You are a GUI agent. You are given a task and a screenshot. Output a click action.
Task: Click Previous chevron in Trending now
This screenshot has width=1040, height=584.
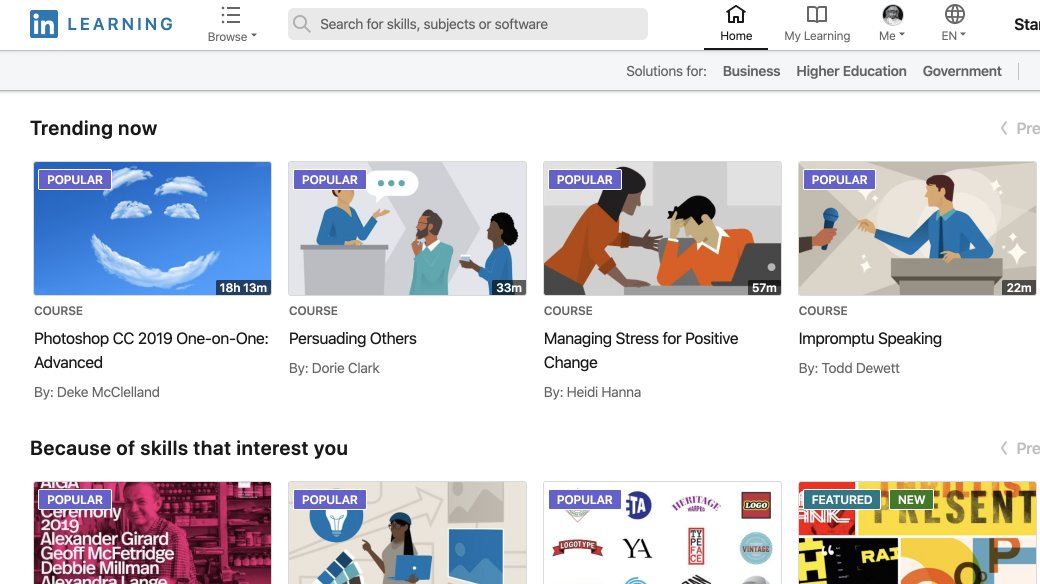(x=1004, y=128)
